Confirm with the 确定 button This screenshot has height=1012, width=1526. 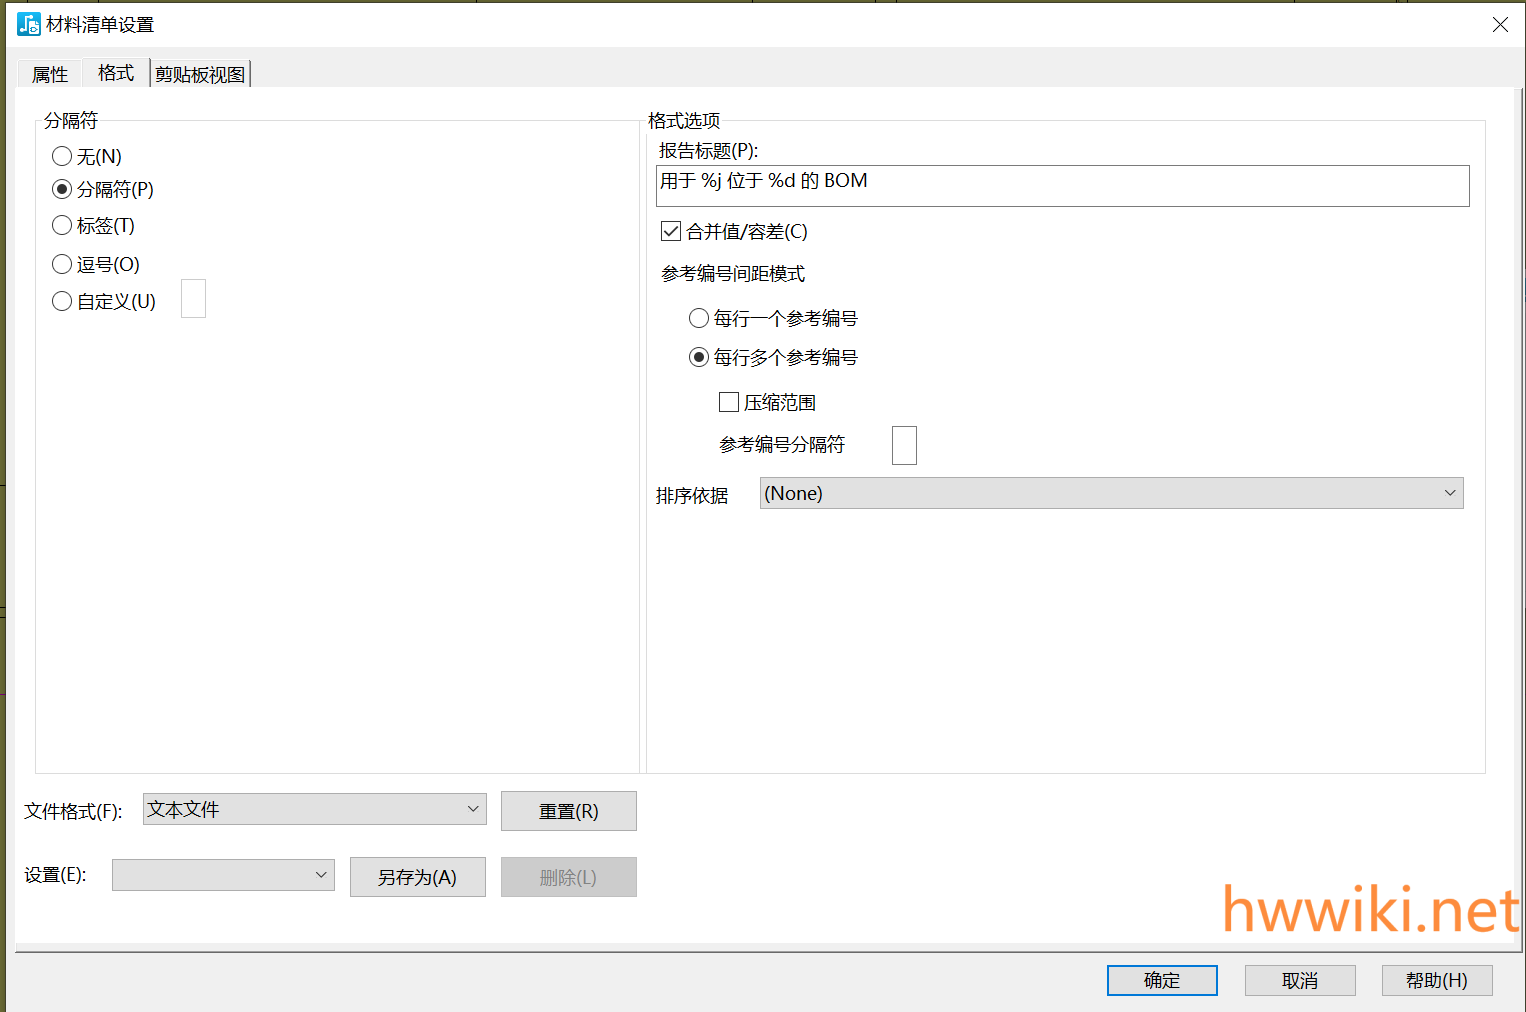click(x=1161, y=980)
